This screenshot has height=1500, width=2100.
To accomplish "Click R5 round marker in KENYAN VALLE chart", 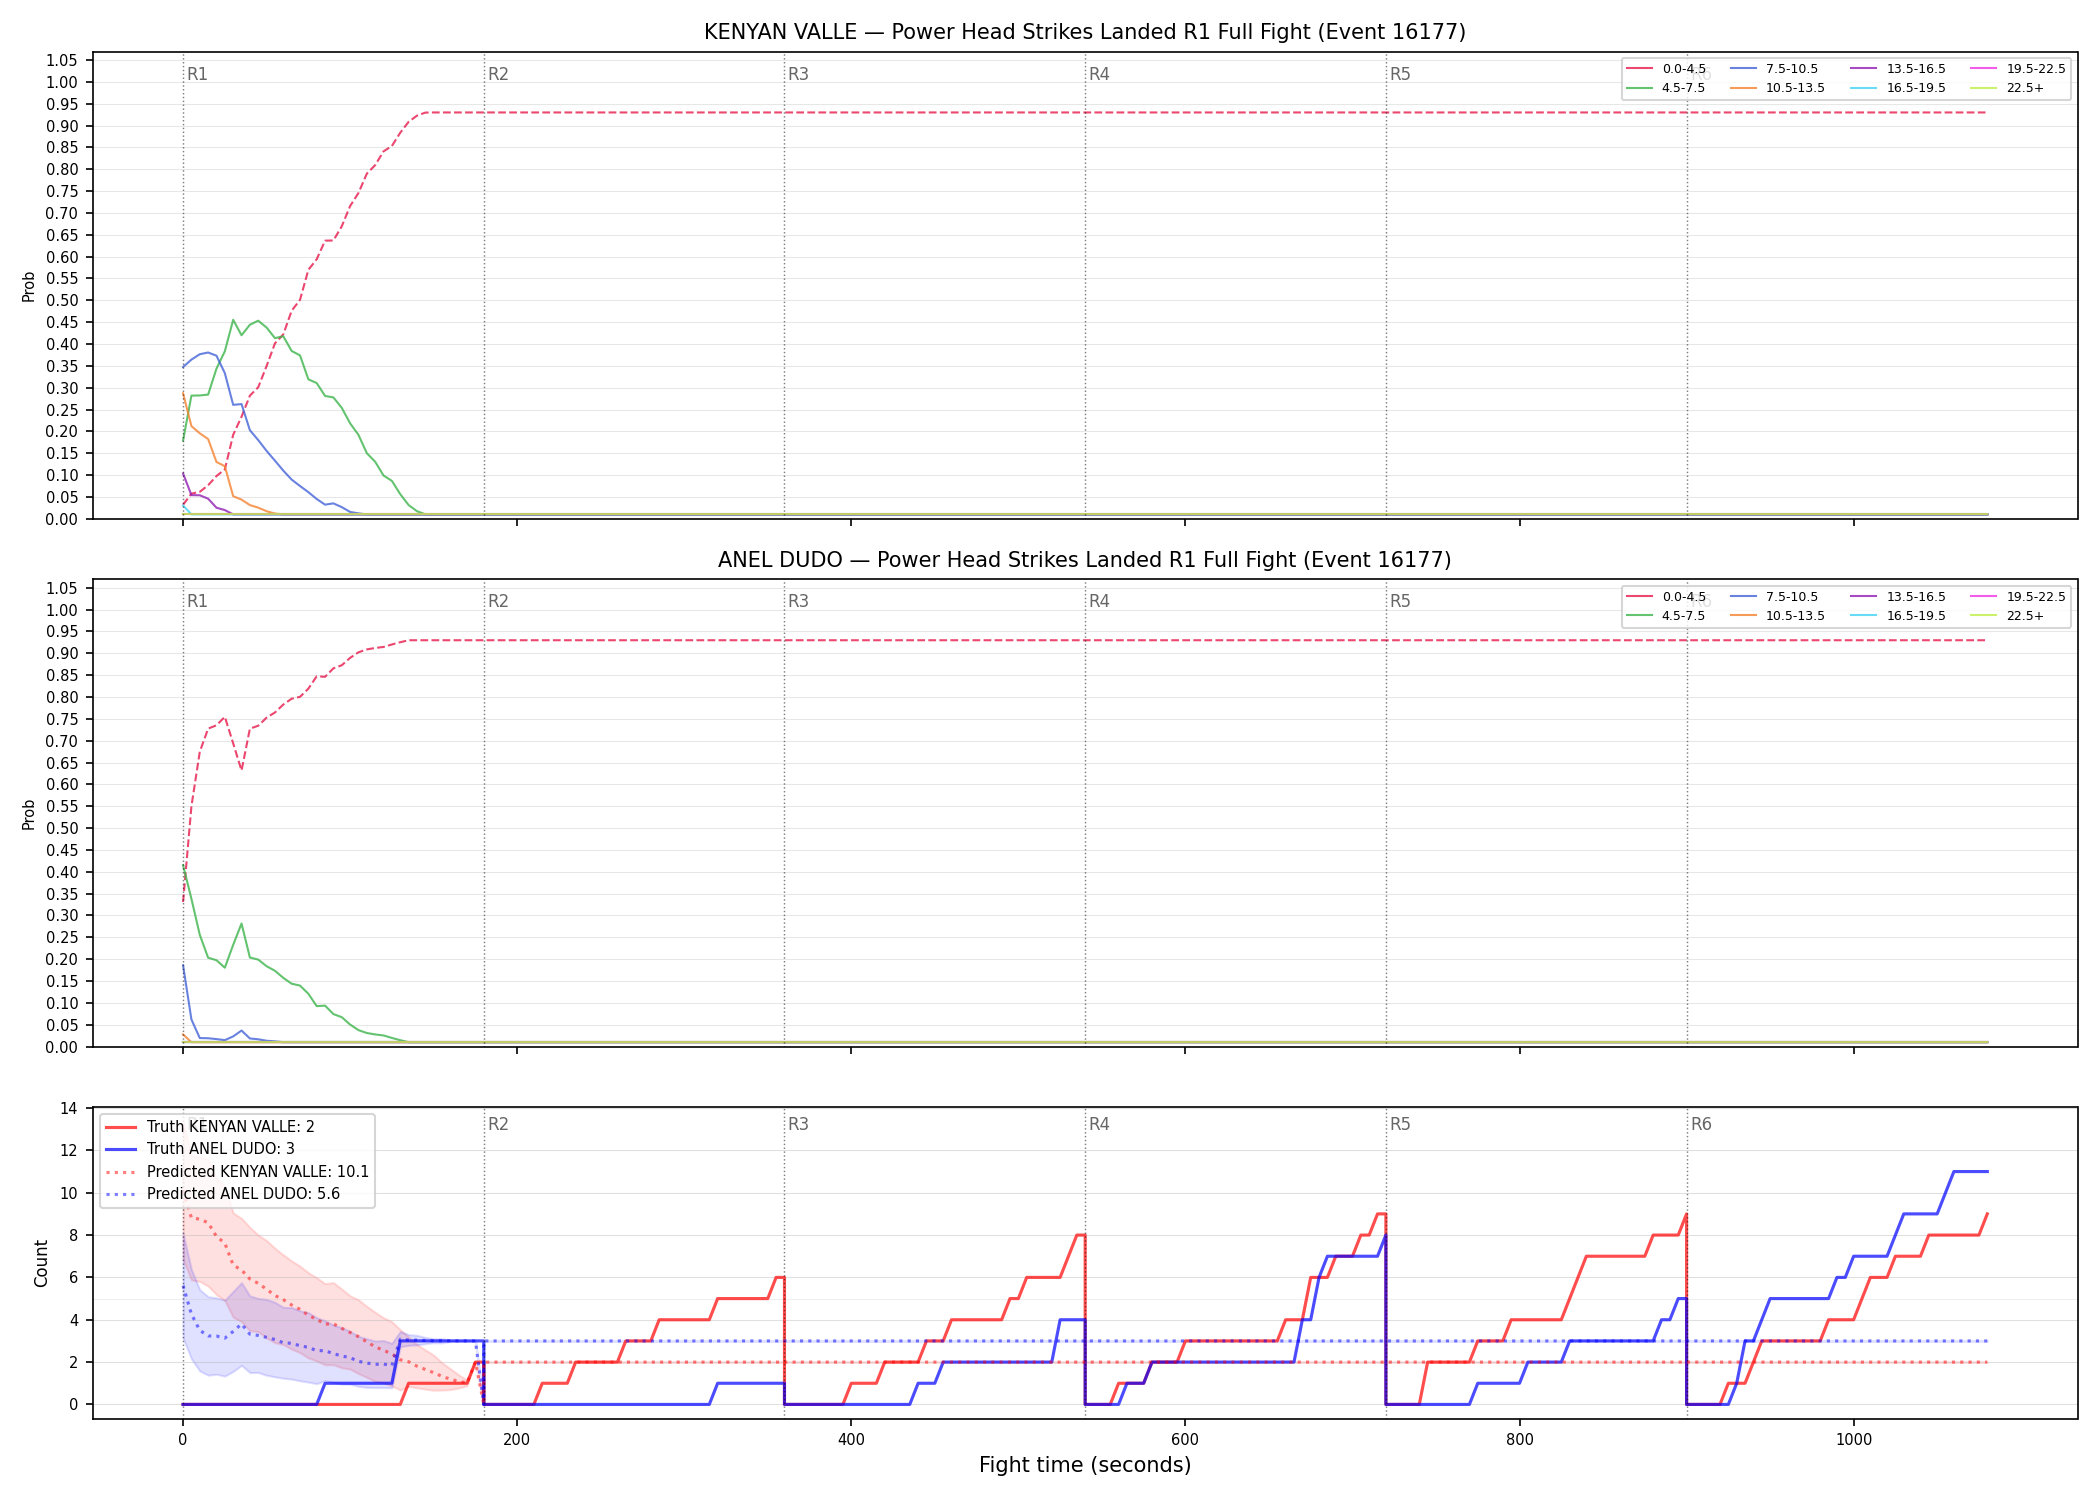I will click(1400, 74).
